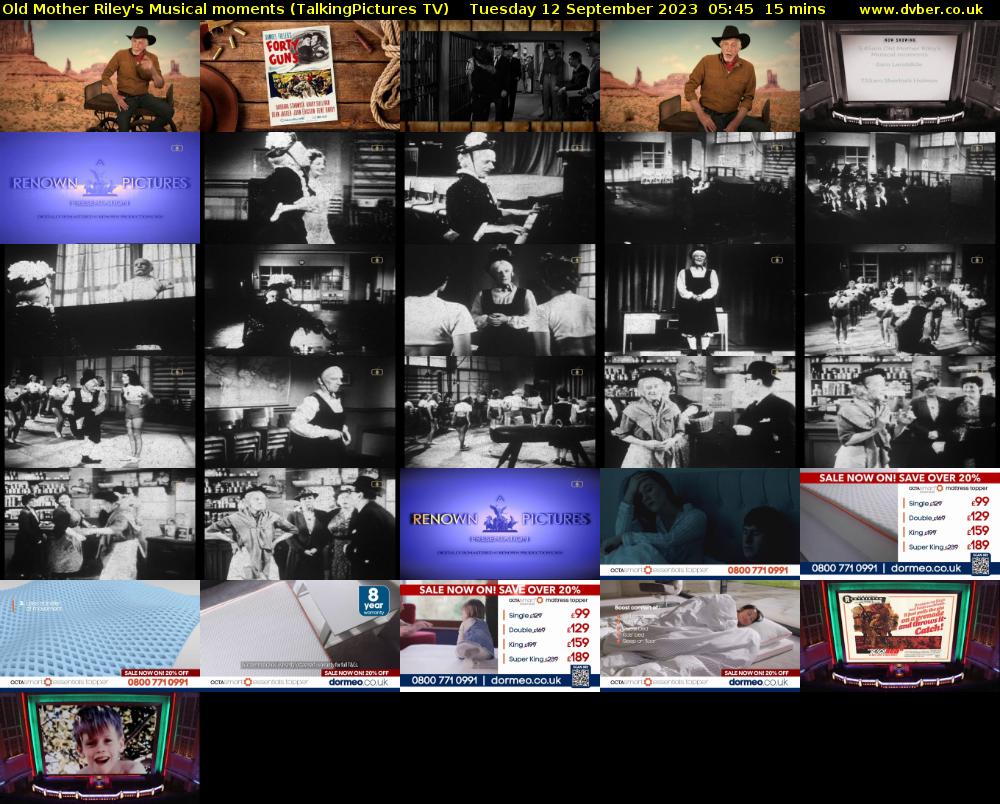Open the person sleeping in white bedding thumbnail

[700, 636]
